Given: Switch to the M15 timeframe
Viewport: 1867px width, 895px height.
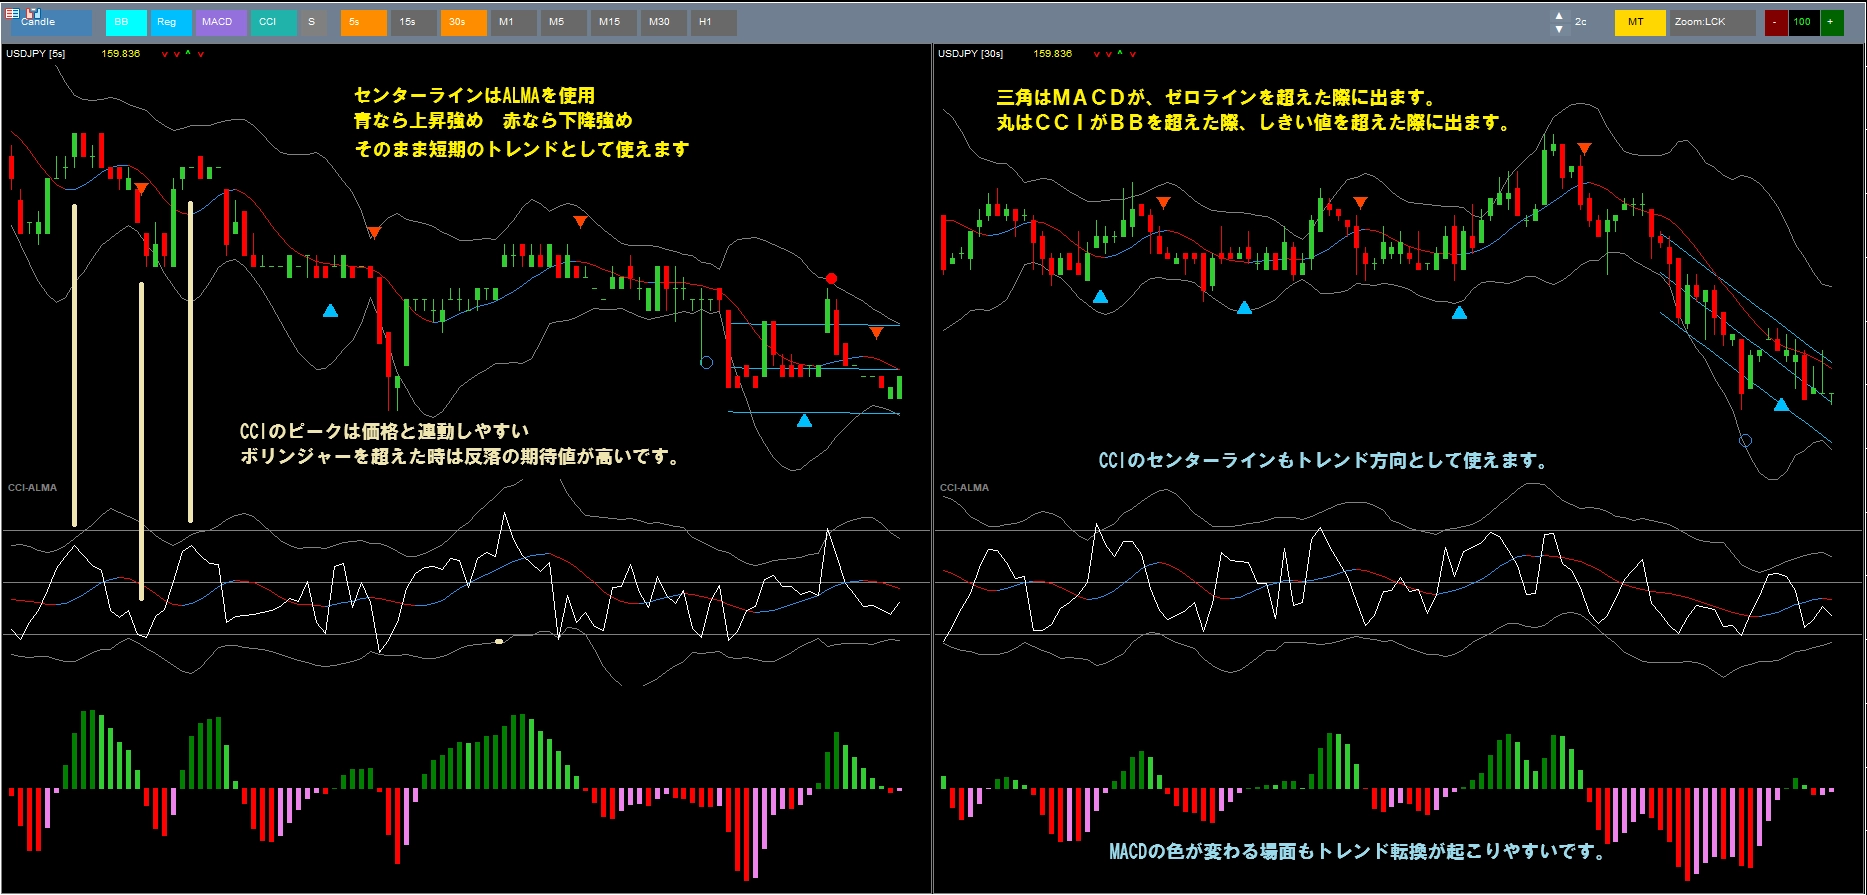Looking at the screenshot, I should pyautogui.click(x=613, y=23).
